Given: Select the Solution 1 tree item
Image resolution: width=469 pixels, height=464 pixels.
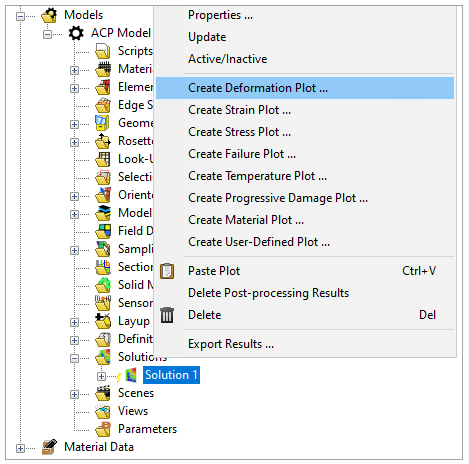Looking at the screenshot, I should [x=171, y=375].
